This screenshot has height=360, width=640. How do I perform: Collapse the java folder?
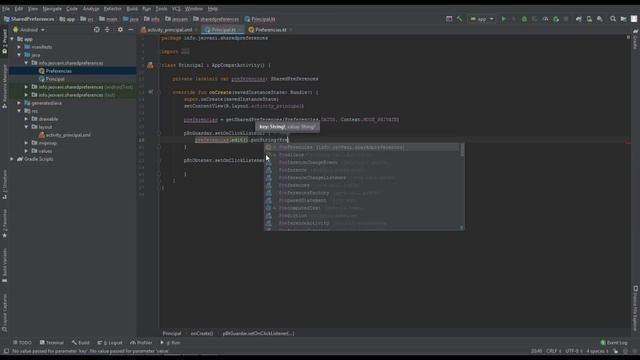19,55
